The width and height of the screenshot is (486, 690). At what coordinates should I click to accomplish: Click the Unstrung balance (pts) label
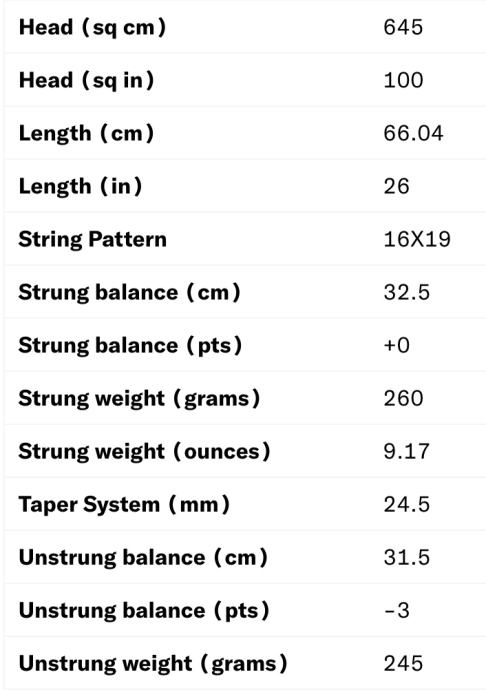pos(144,611)
